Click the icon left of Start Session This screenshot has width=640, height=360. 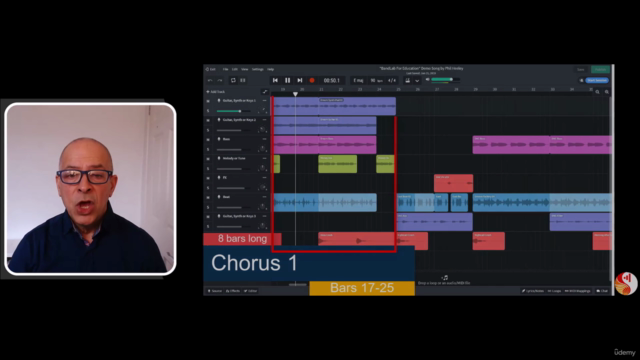[581, 80]
